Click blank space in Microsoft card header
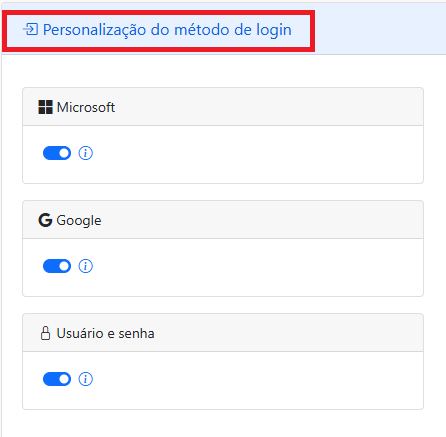Screen dimensions: 446x437 (x=267, y=107)
